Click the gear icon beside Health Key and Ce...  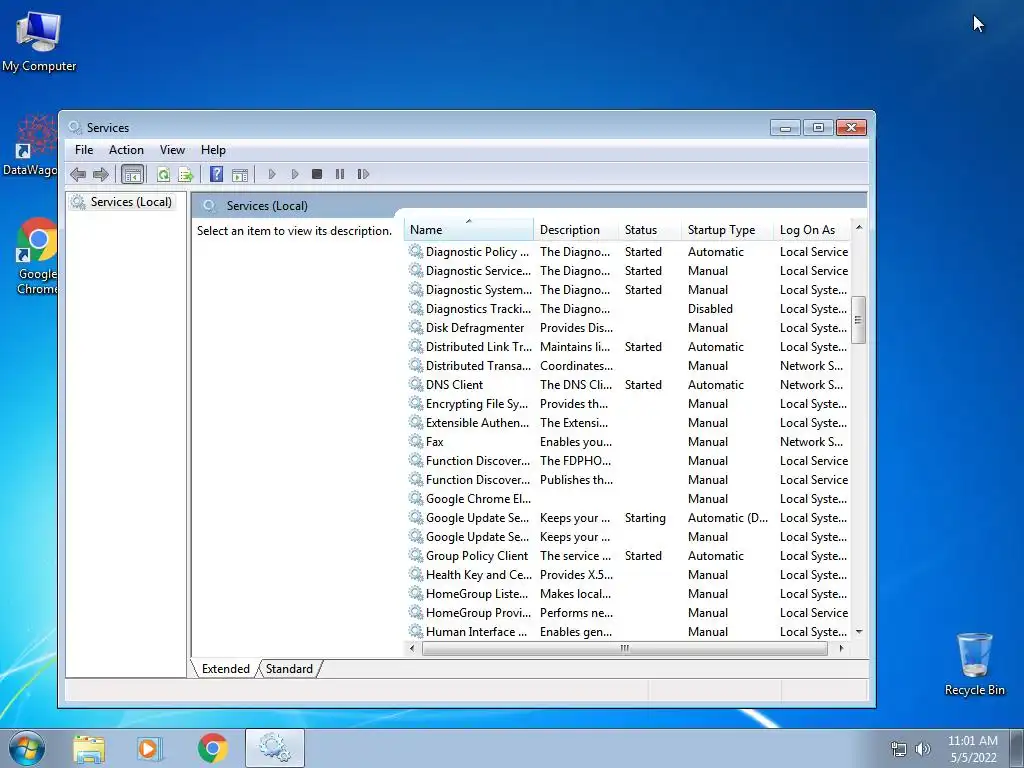(416, 574)
